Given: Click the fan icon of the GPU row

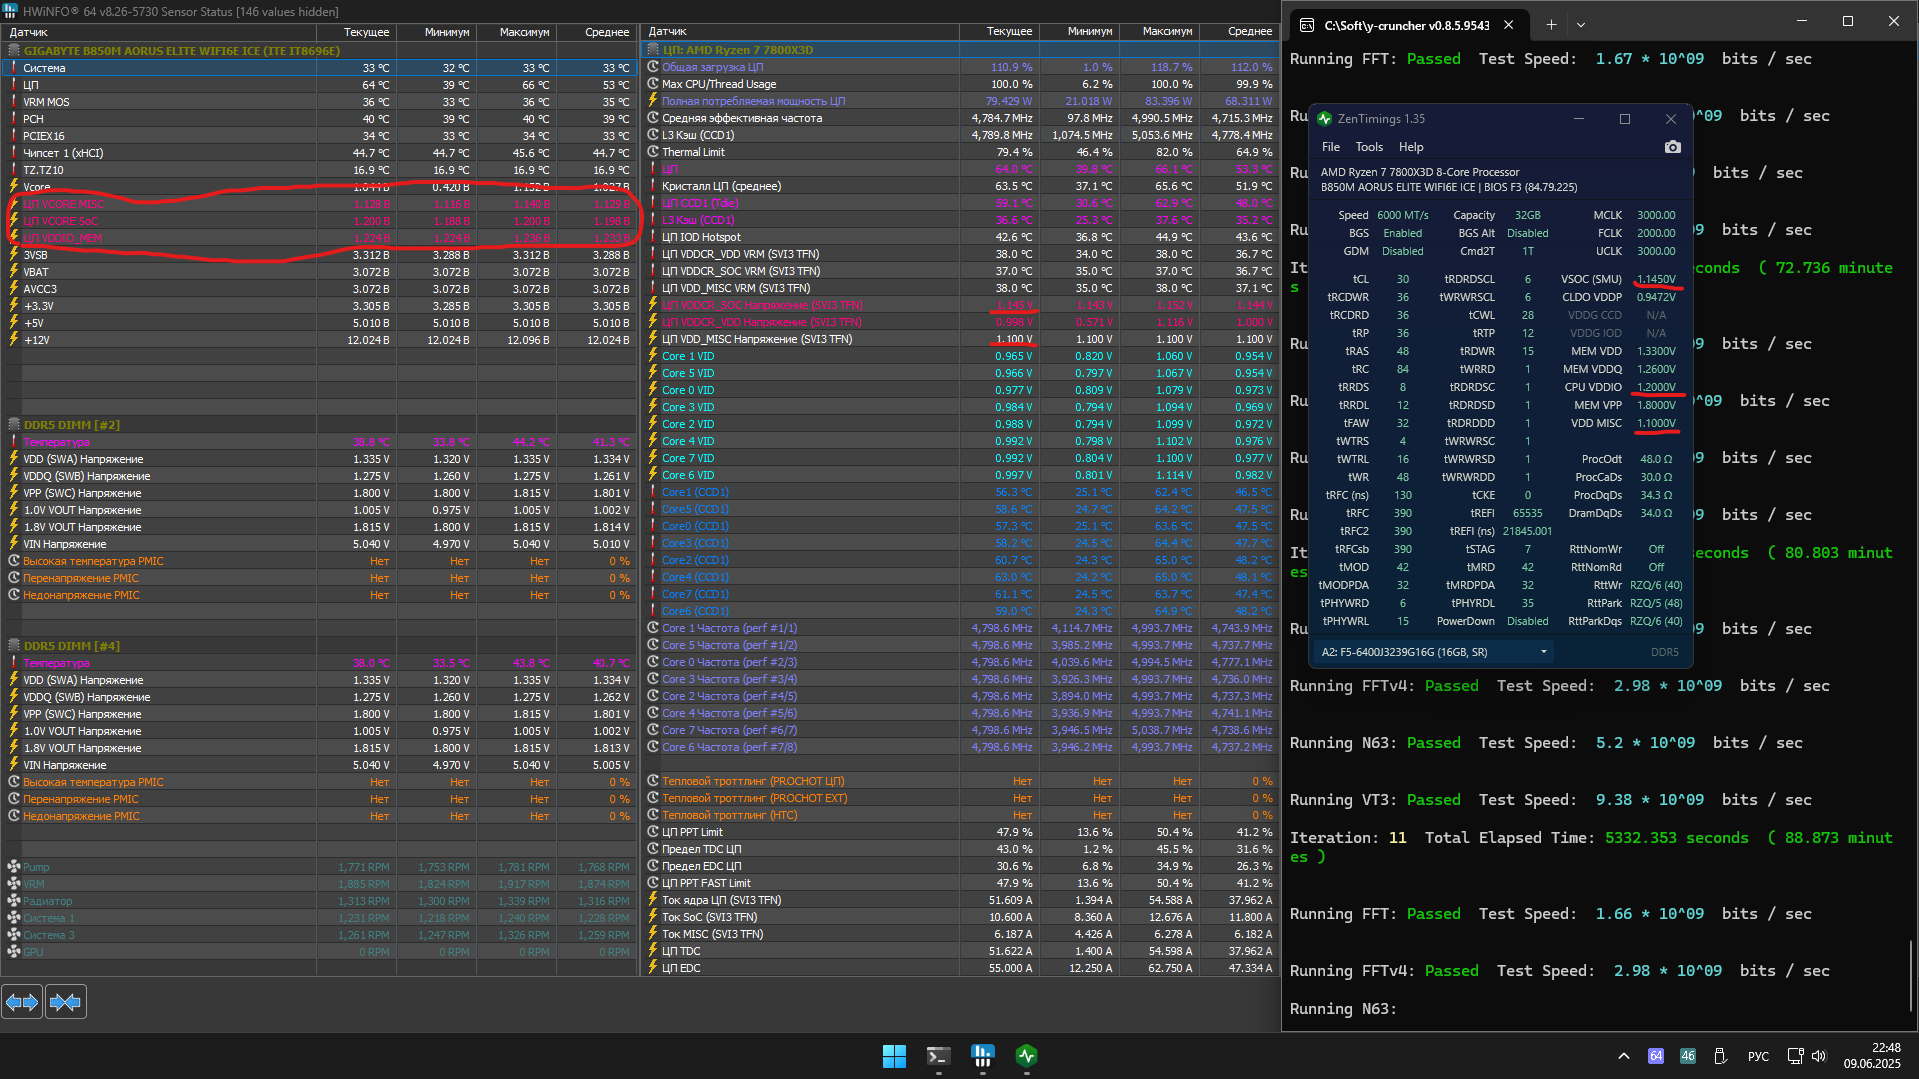Looking at the screenshot, I should coord(14,952).
